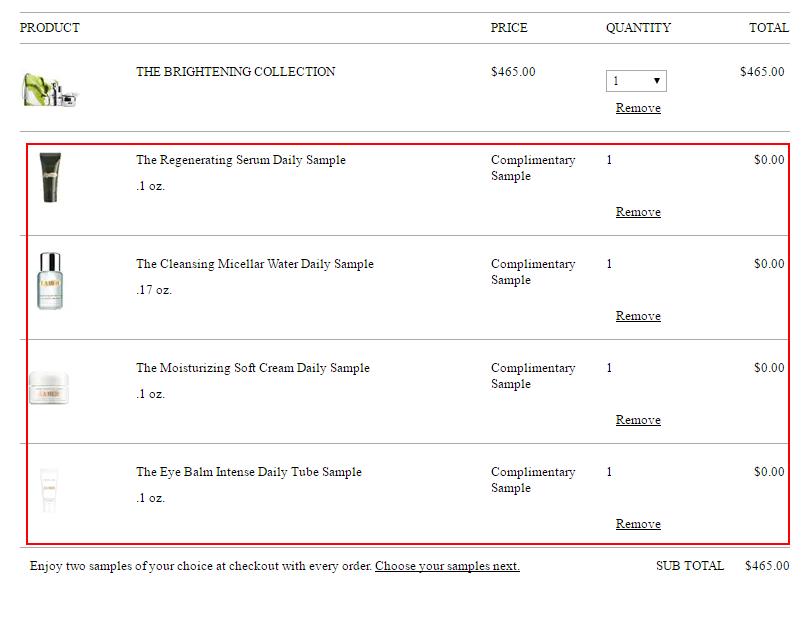Select The Moisturizing Soft Cream Daily Sample name
The height and width of the screenshot is (626, 803).
click(x=253, y=368)
